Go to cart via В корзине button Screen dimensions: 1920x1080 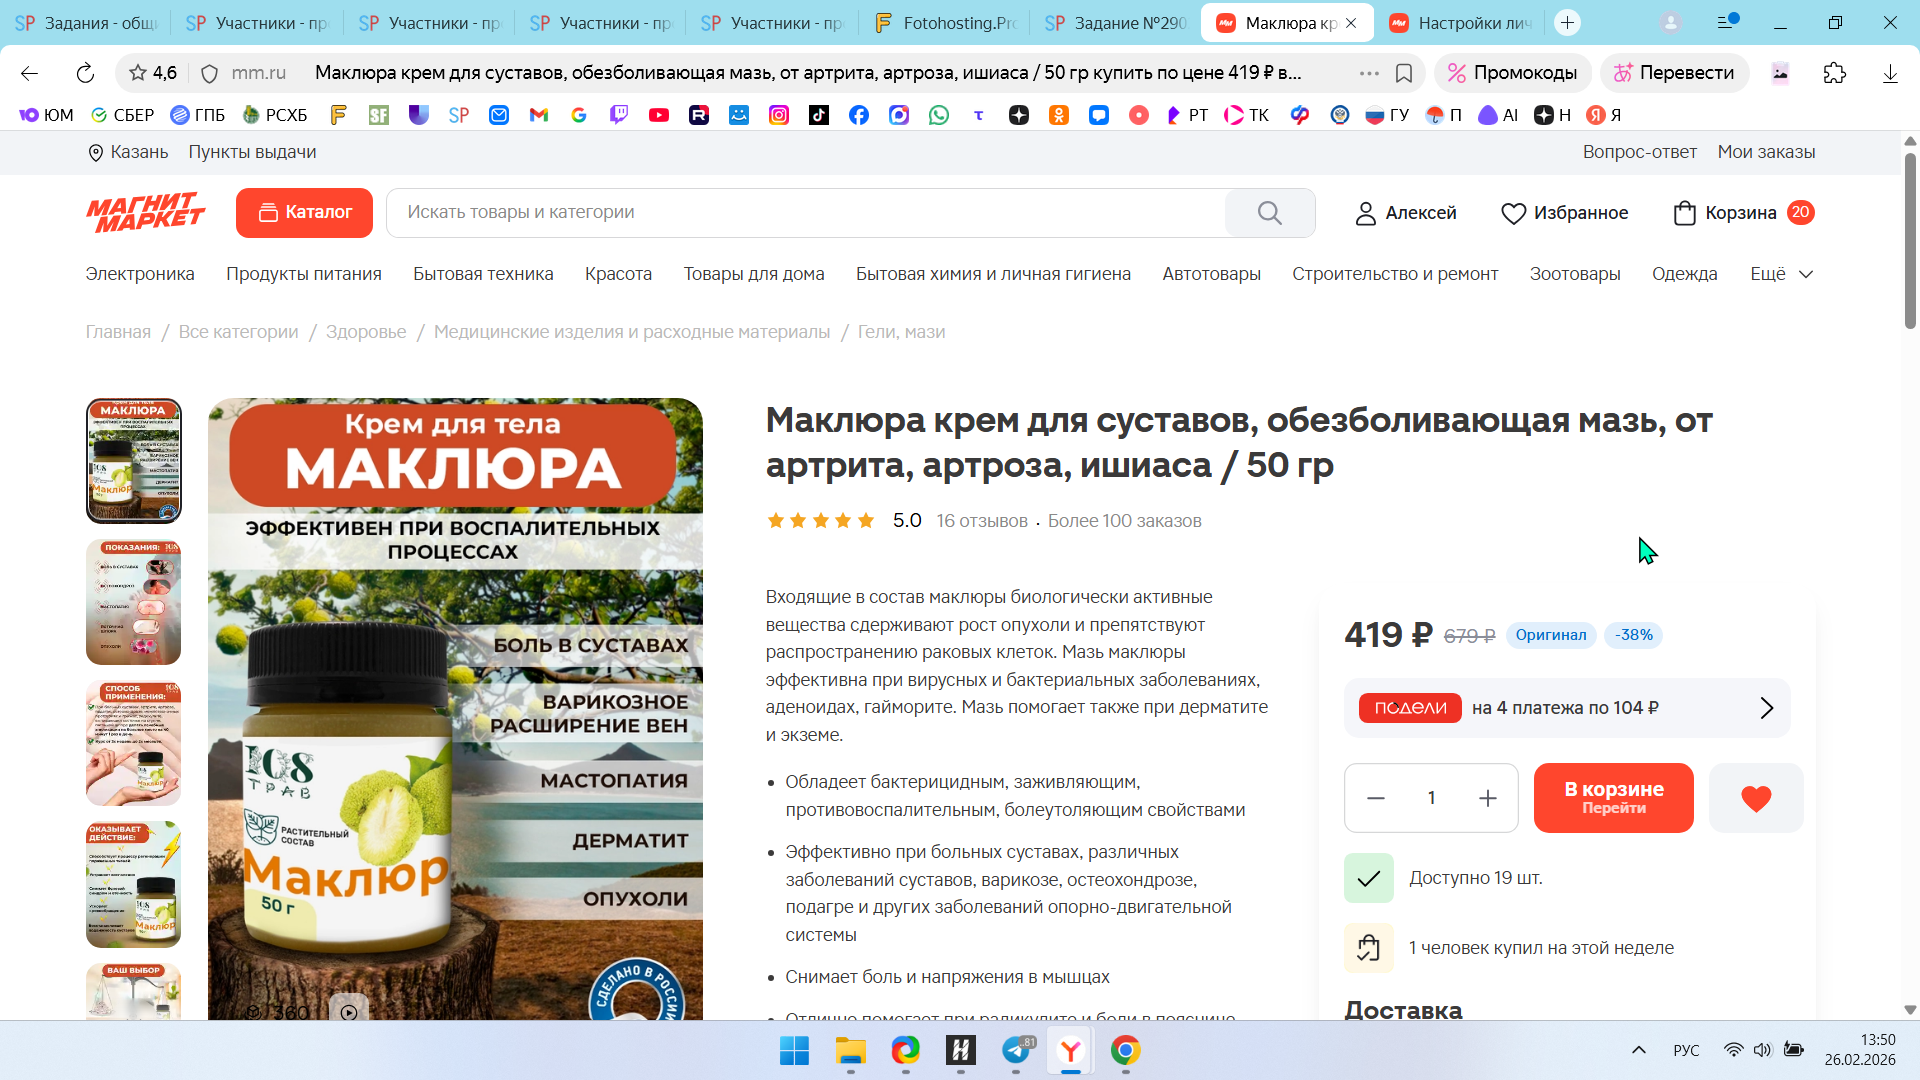click(1613, 798)
